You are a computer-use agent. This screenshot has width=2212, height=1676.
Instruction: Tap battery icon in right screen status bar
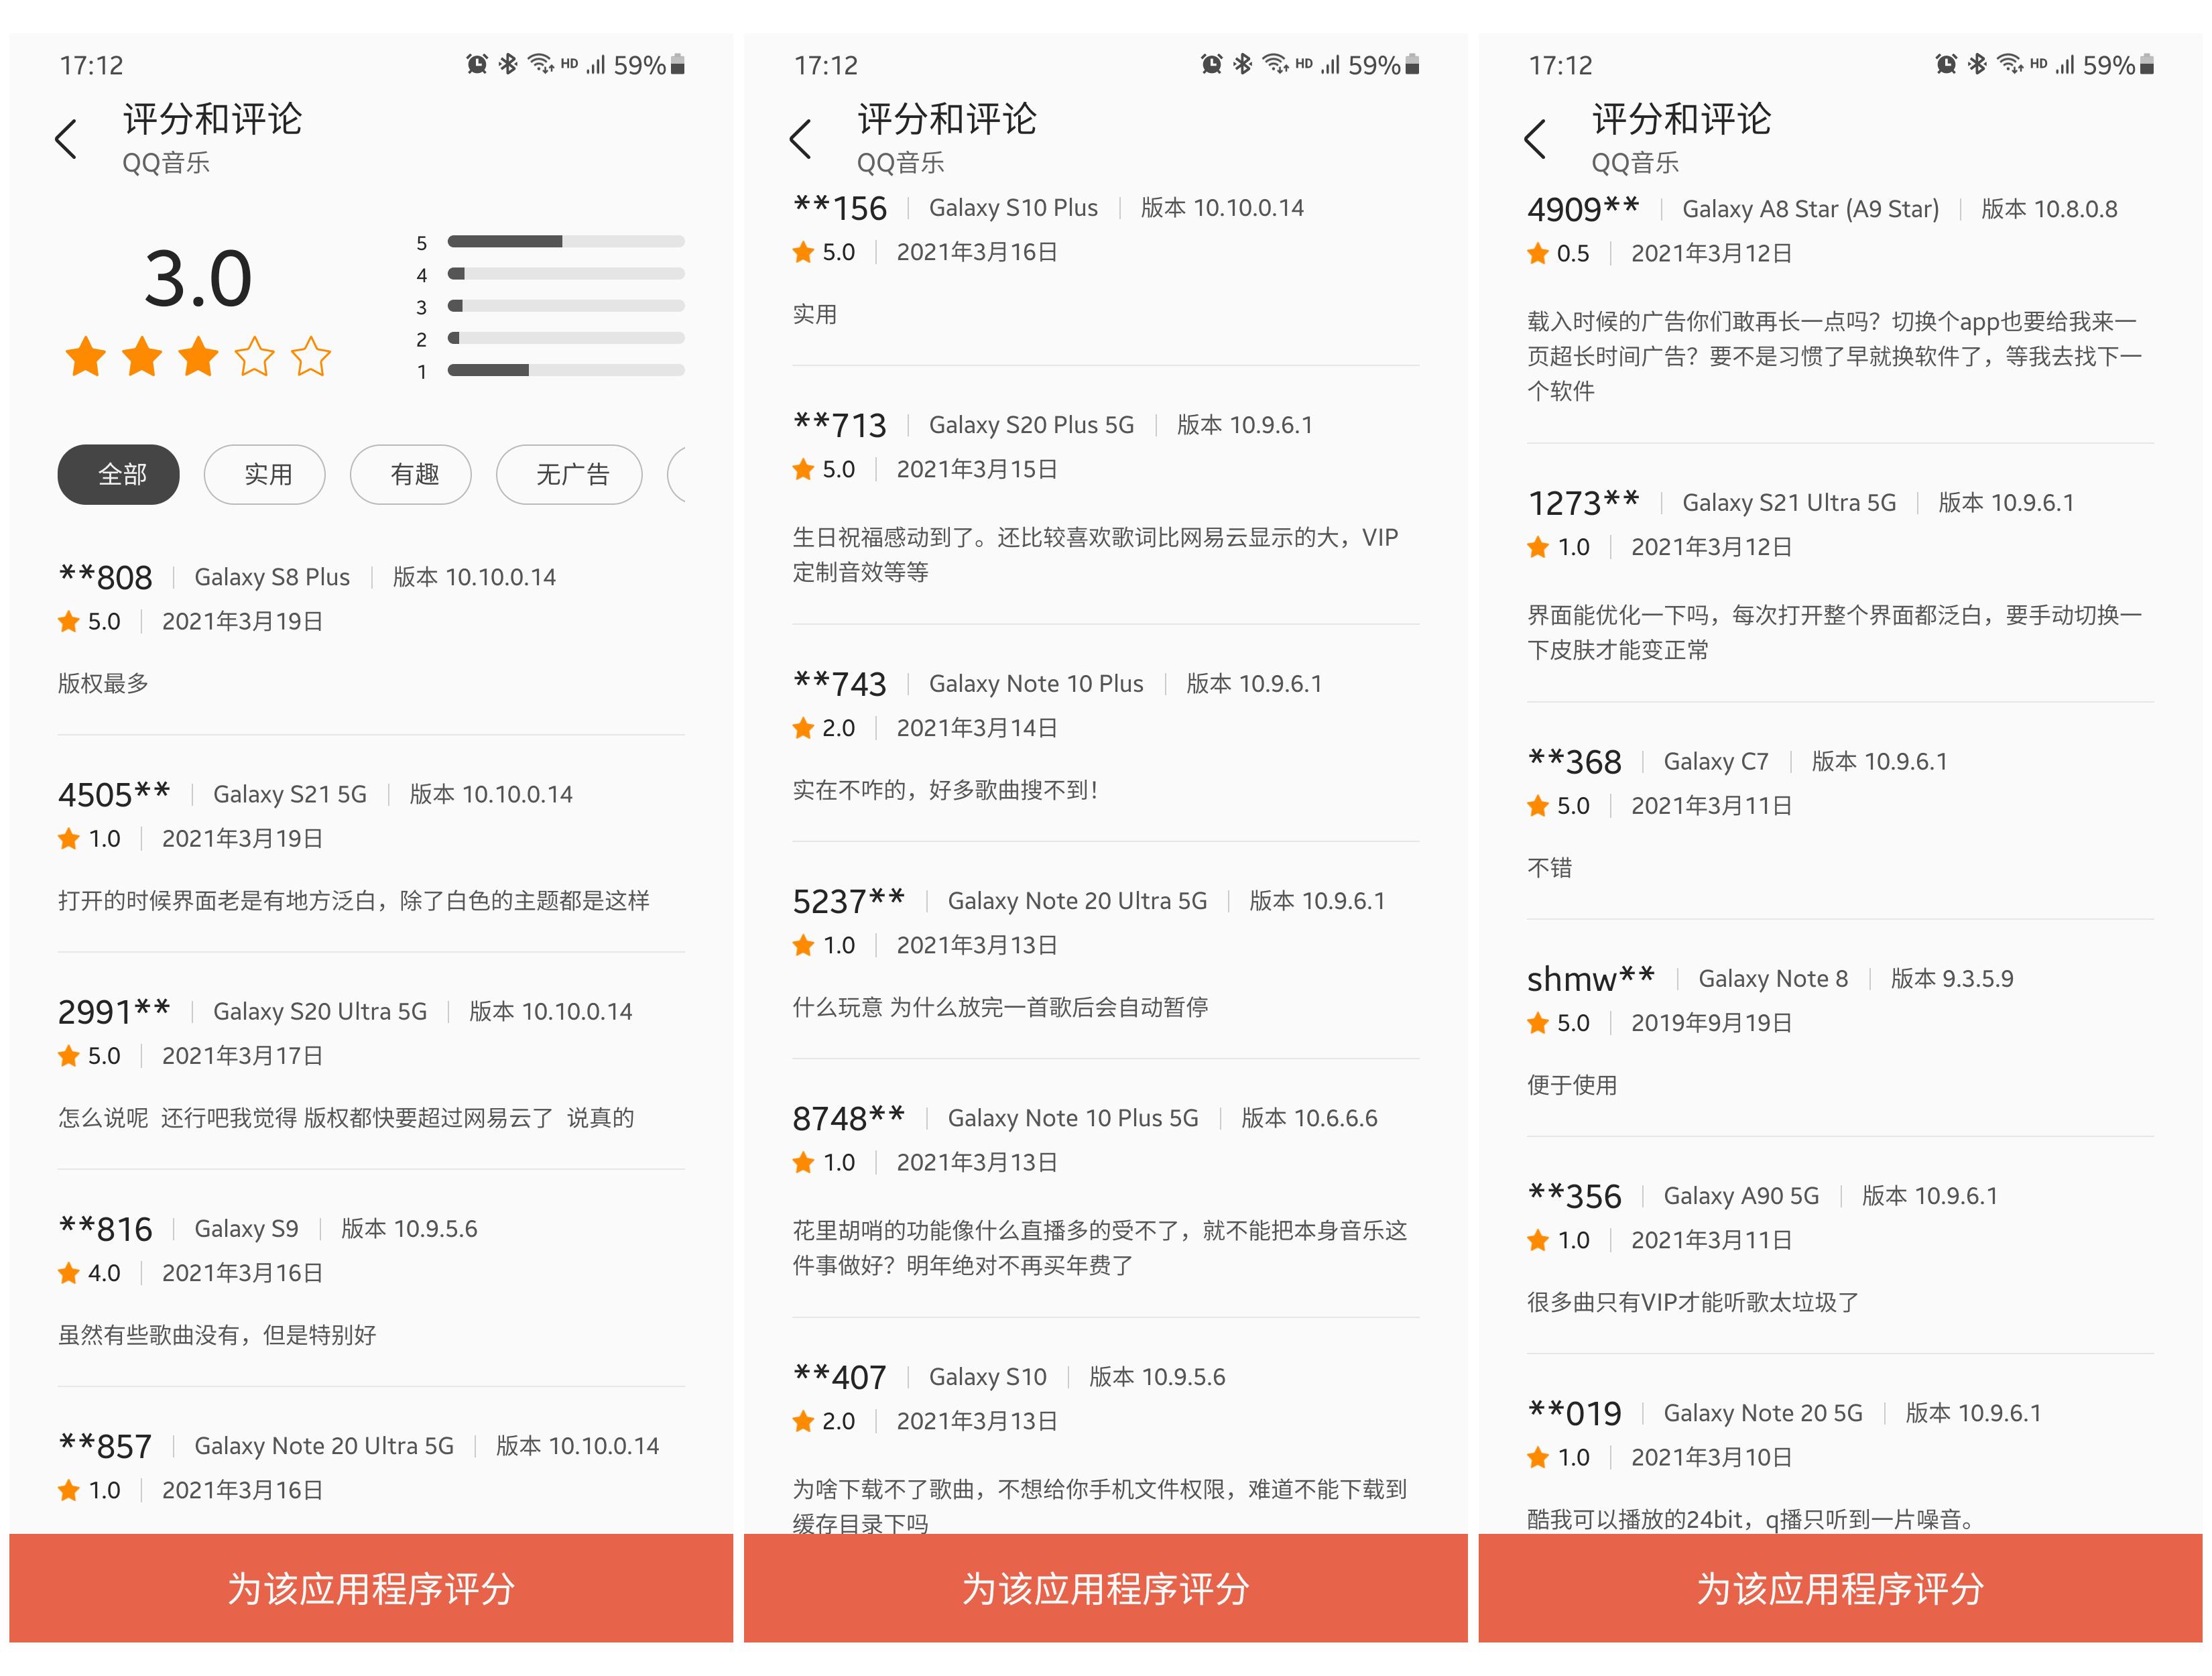2146,65
